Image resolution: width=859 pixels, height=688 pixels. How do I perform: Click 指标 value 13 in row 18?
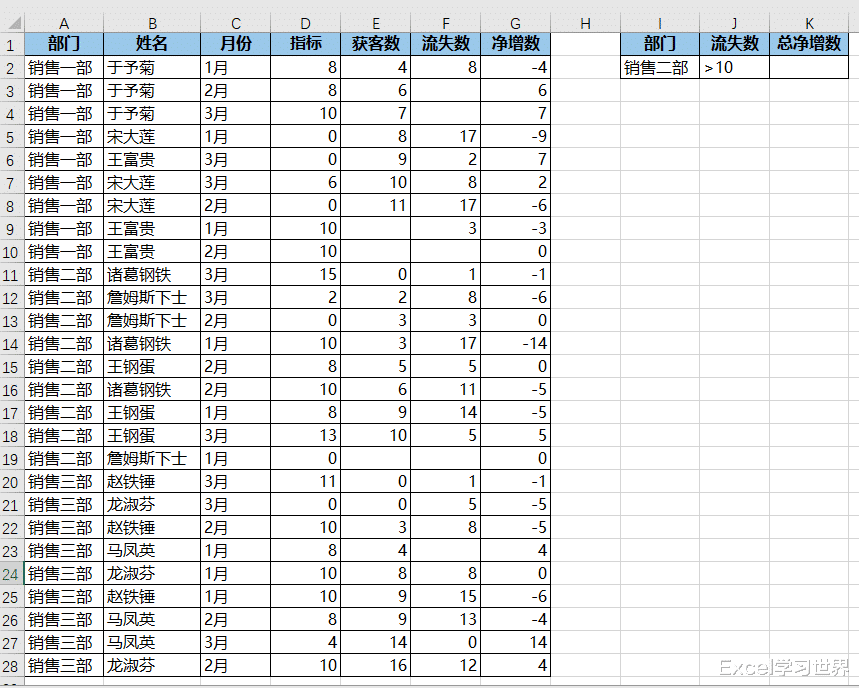coord(306,435)
